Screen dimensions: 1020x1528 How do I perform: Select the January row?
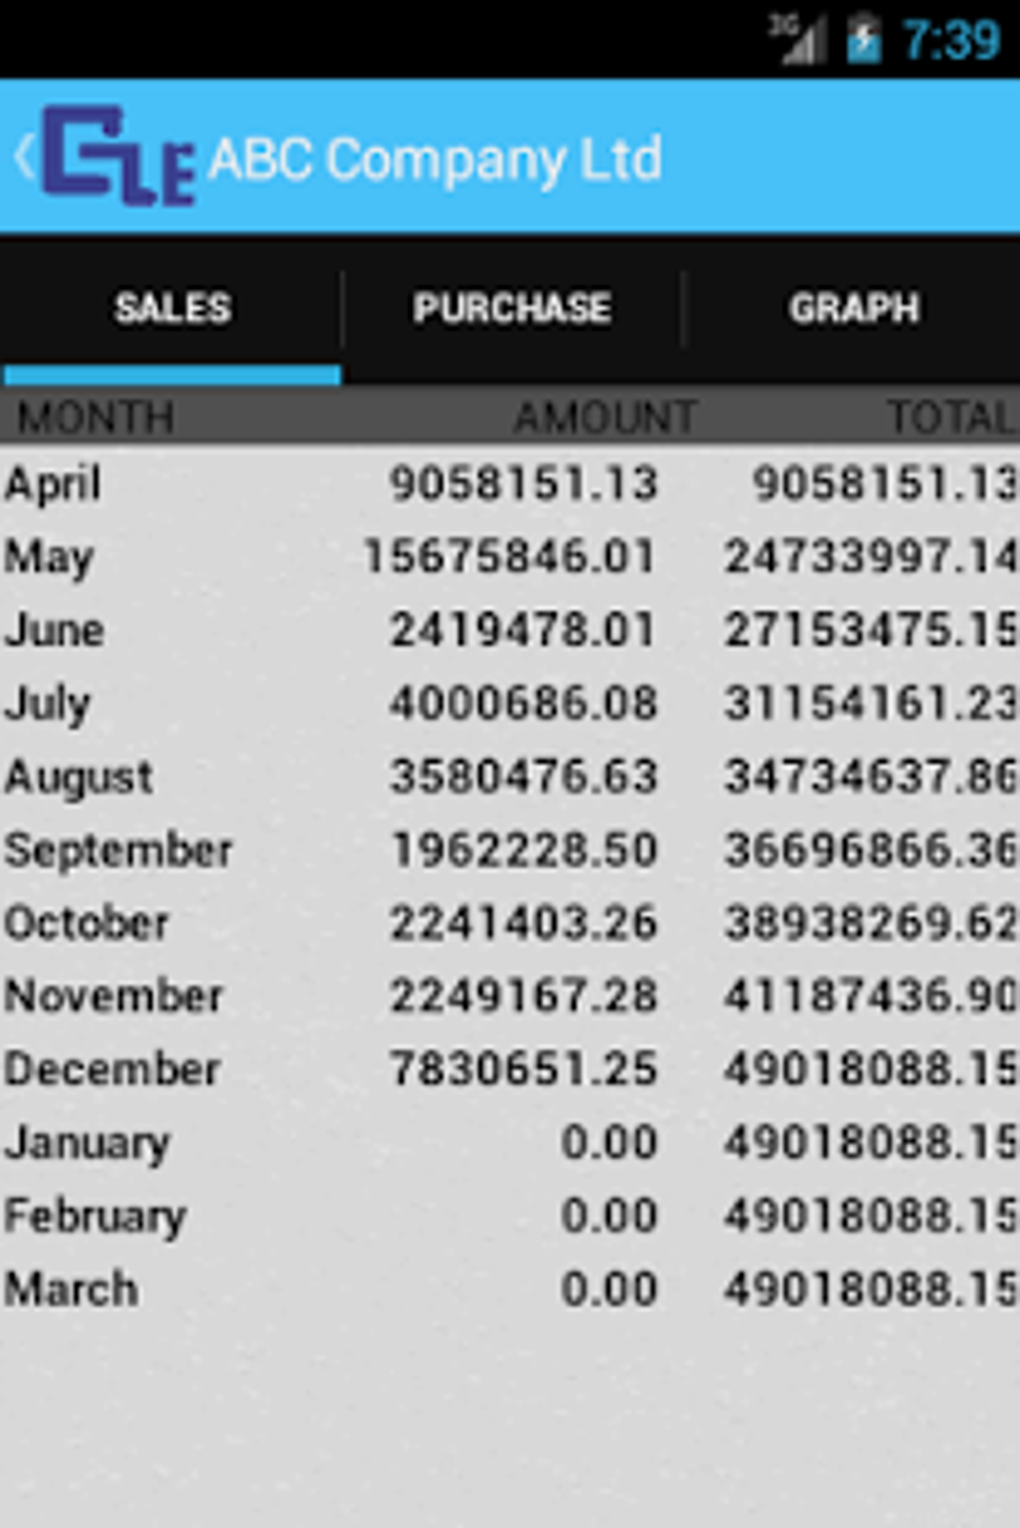pyautogui.click(x=87, y=1143)
